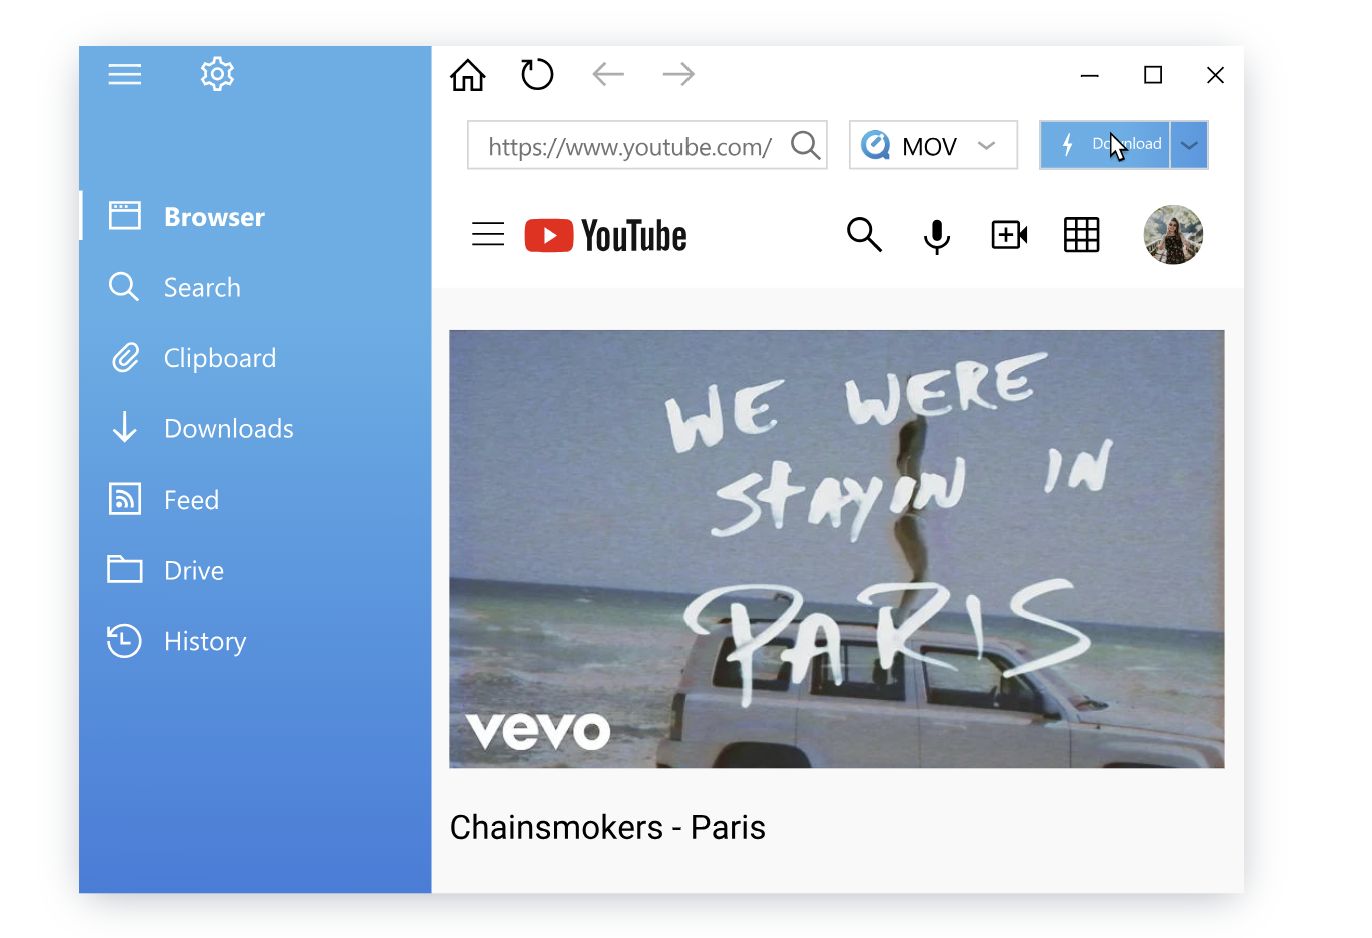This screenshot has height=938, width=1372.
Task: Go to the browser home page
Action: [468, 75]
